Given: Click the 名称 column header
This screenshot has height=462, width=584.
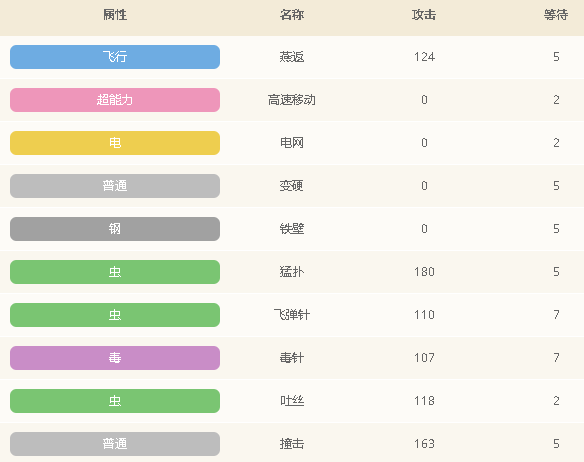Looking at the screenshot, I should coord(292,15).
